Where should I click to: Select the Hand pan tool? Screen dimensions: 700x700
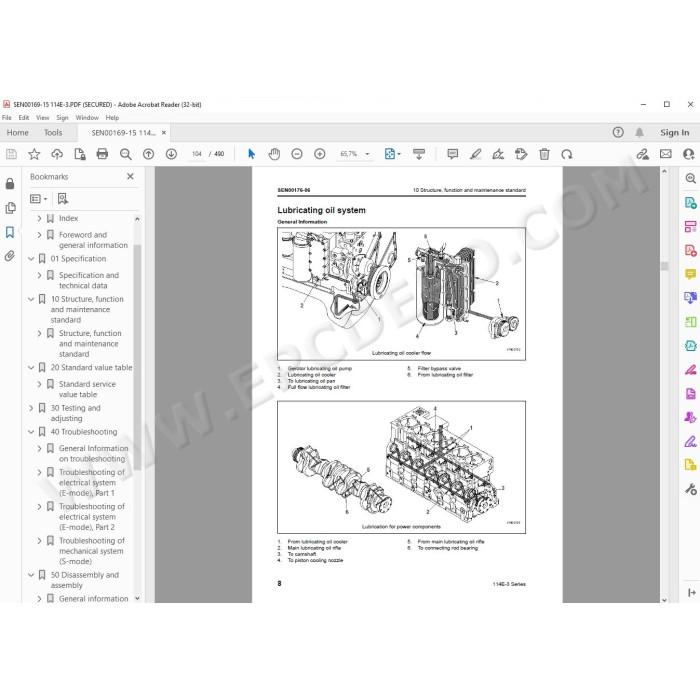[274, 154]
